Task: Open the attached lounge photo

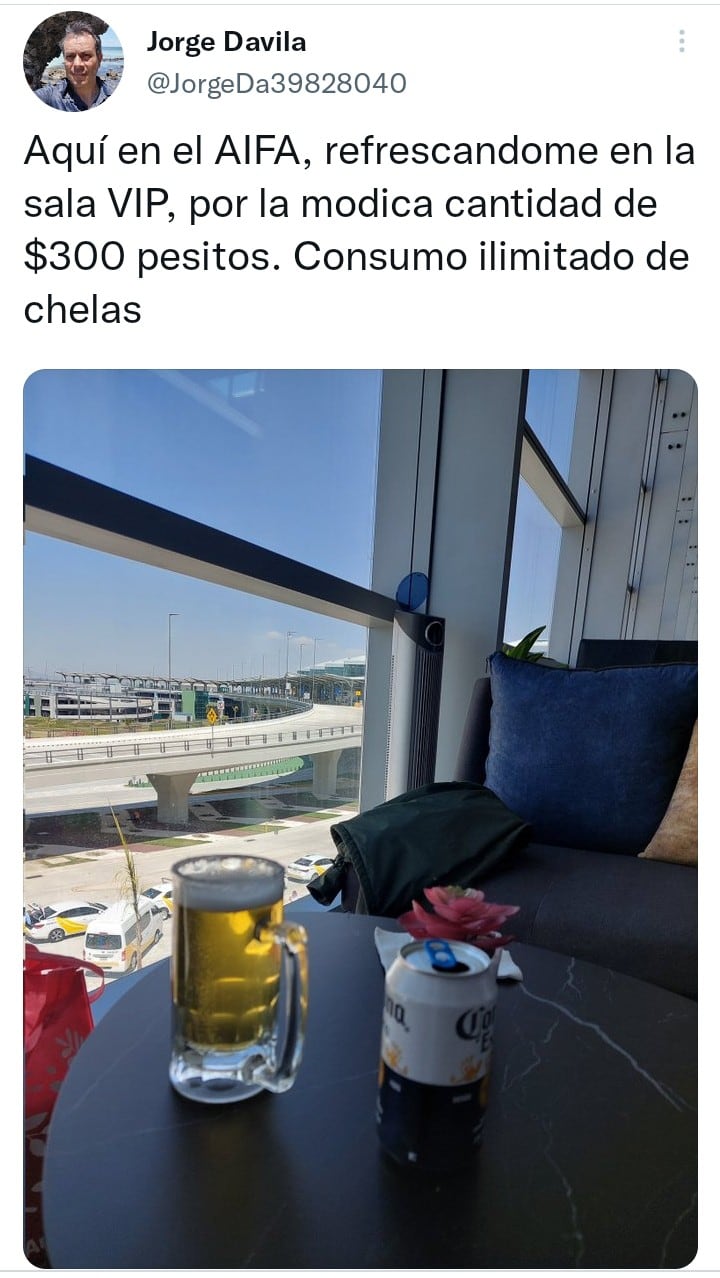Action: coord(360,819)
